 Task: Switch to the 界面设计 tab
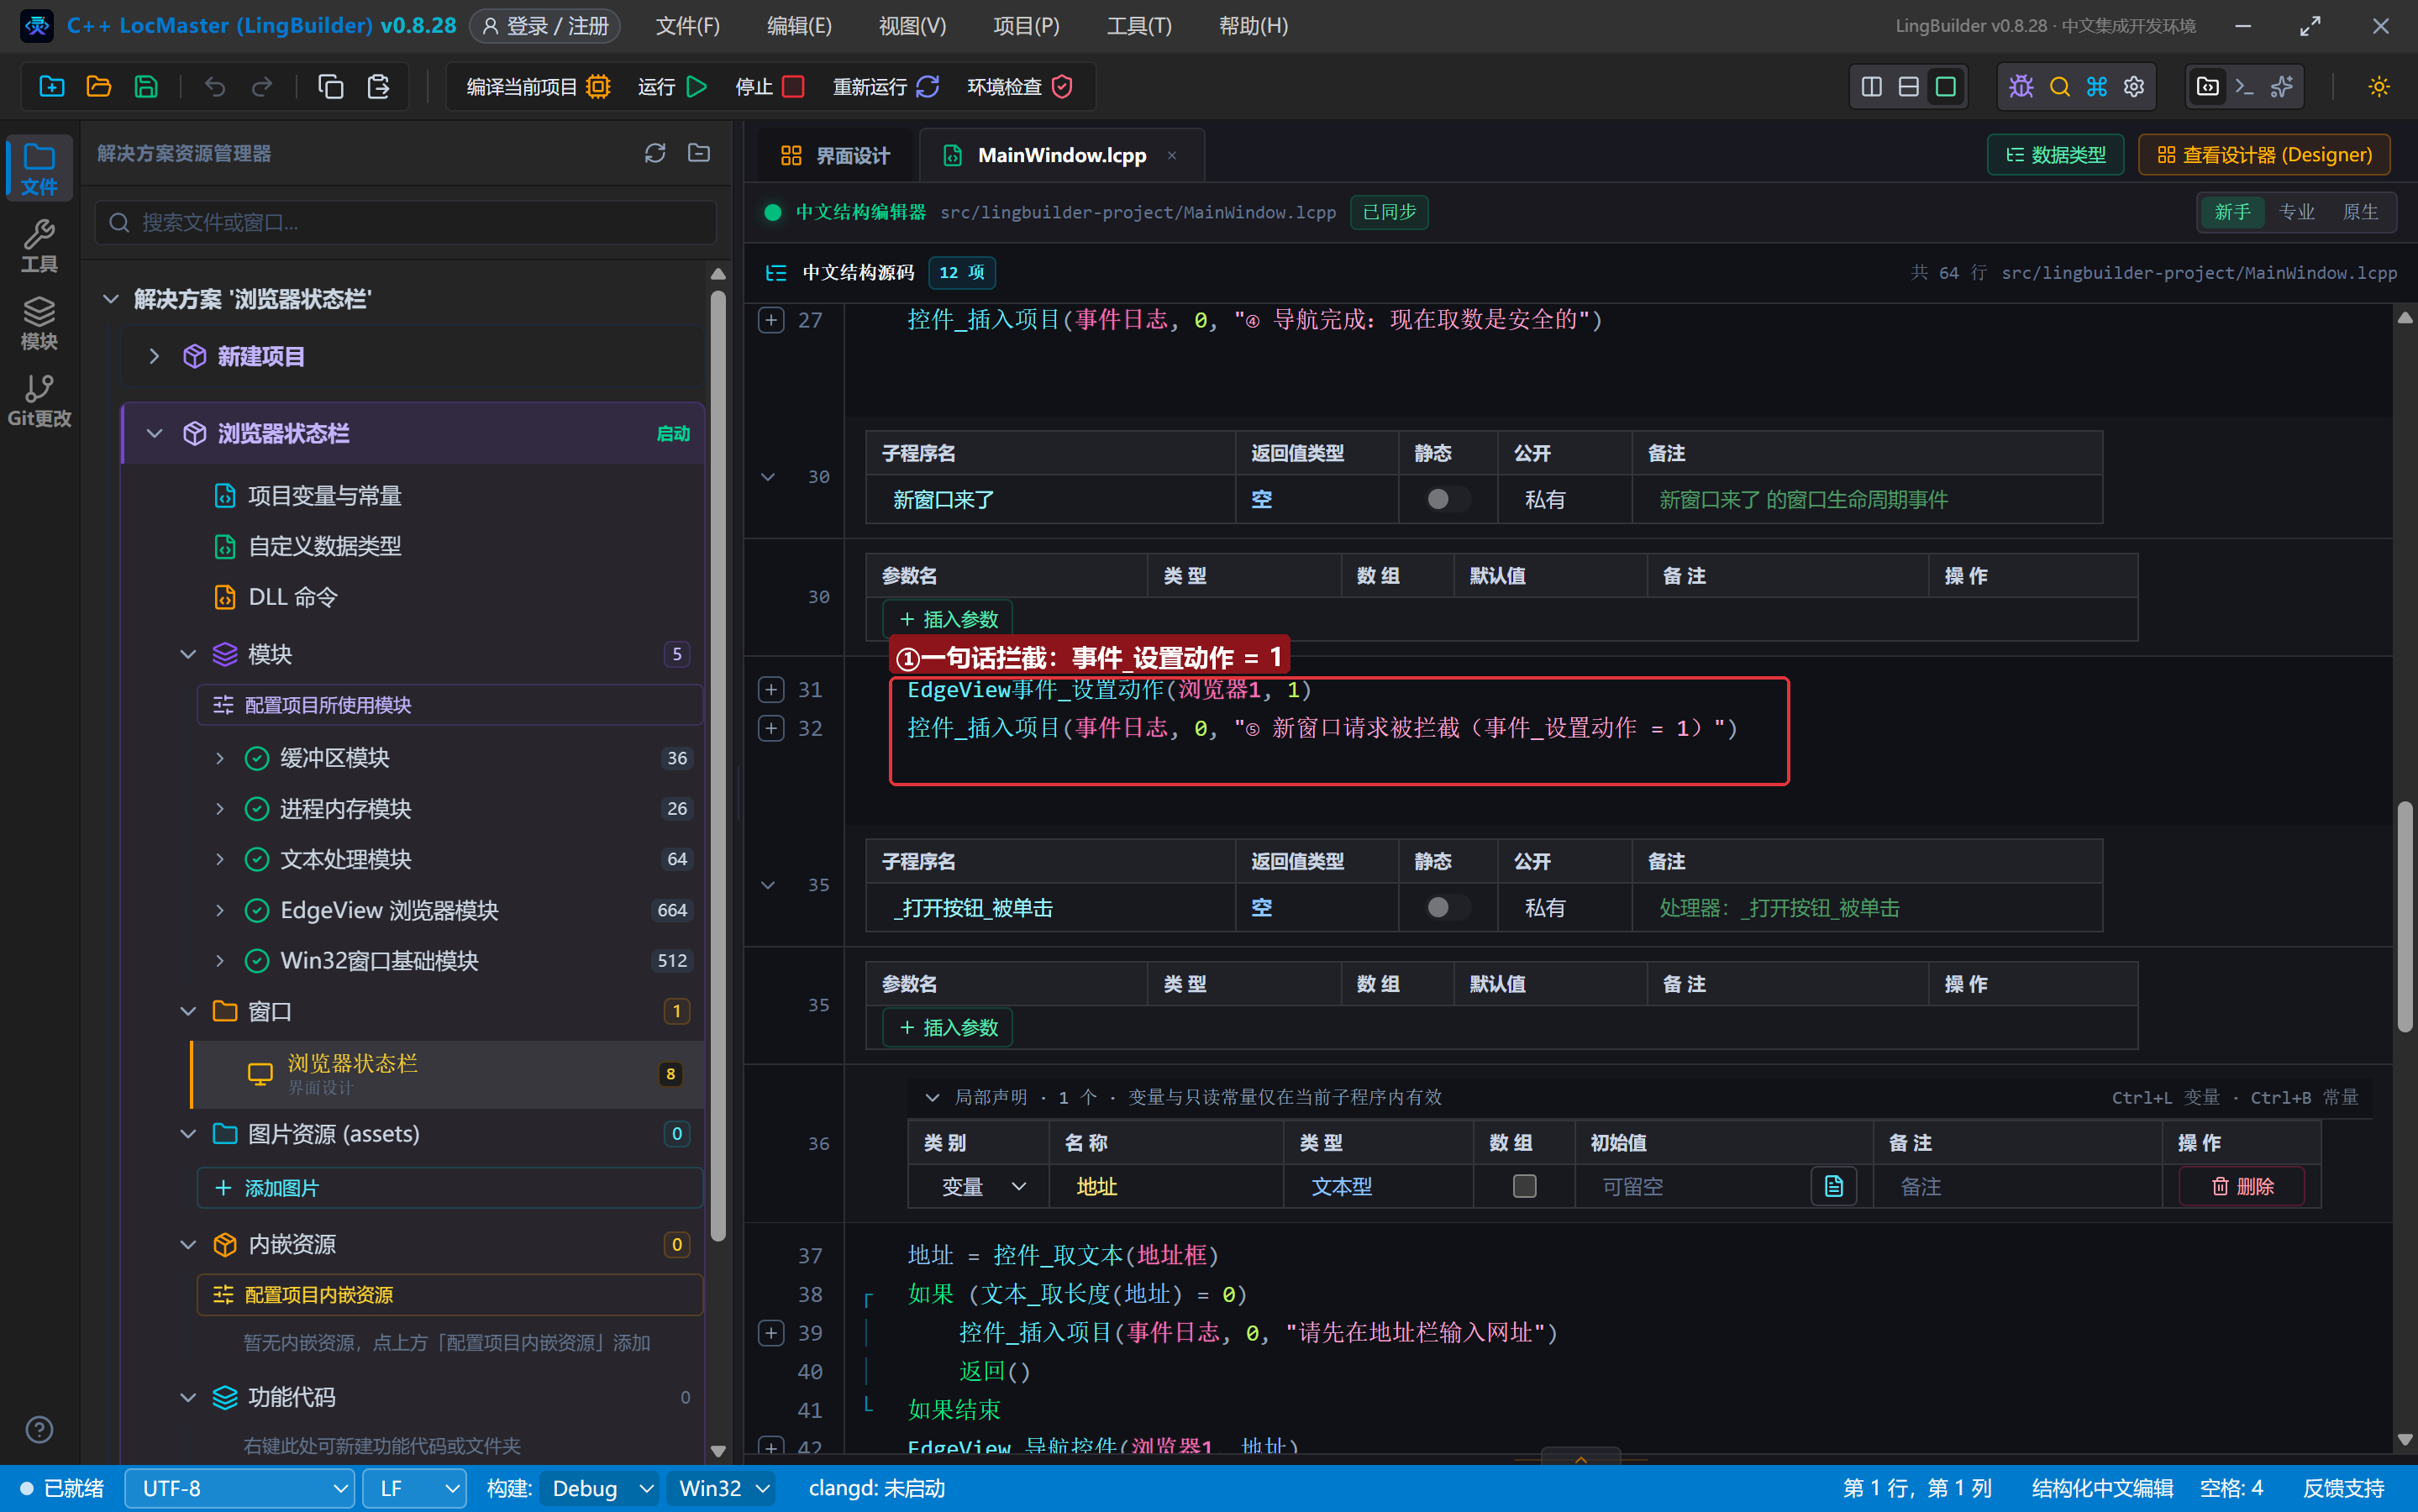tap(835, 155)
